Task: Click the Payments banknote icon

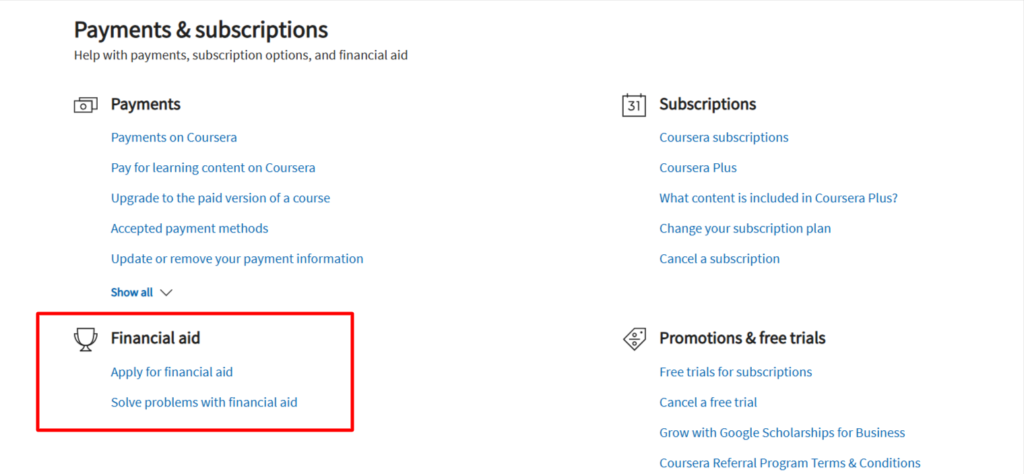Action: point(85,105)
